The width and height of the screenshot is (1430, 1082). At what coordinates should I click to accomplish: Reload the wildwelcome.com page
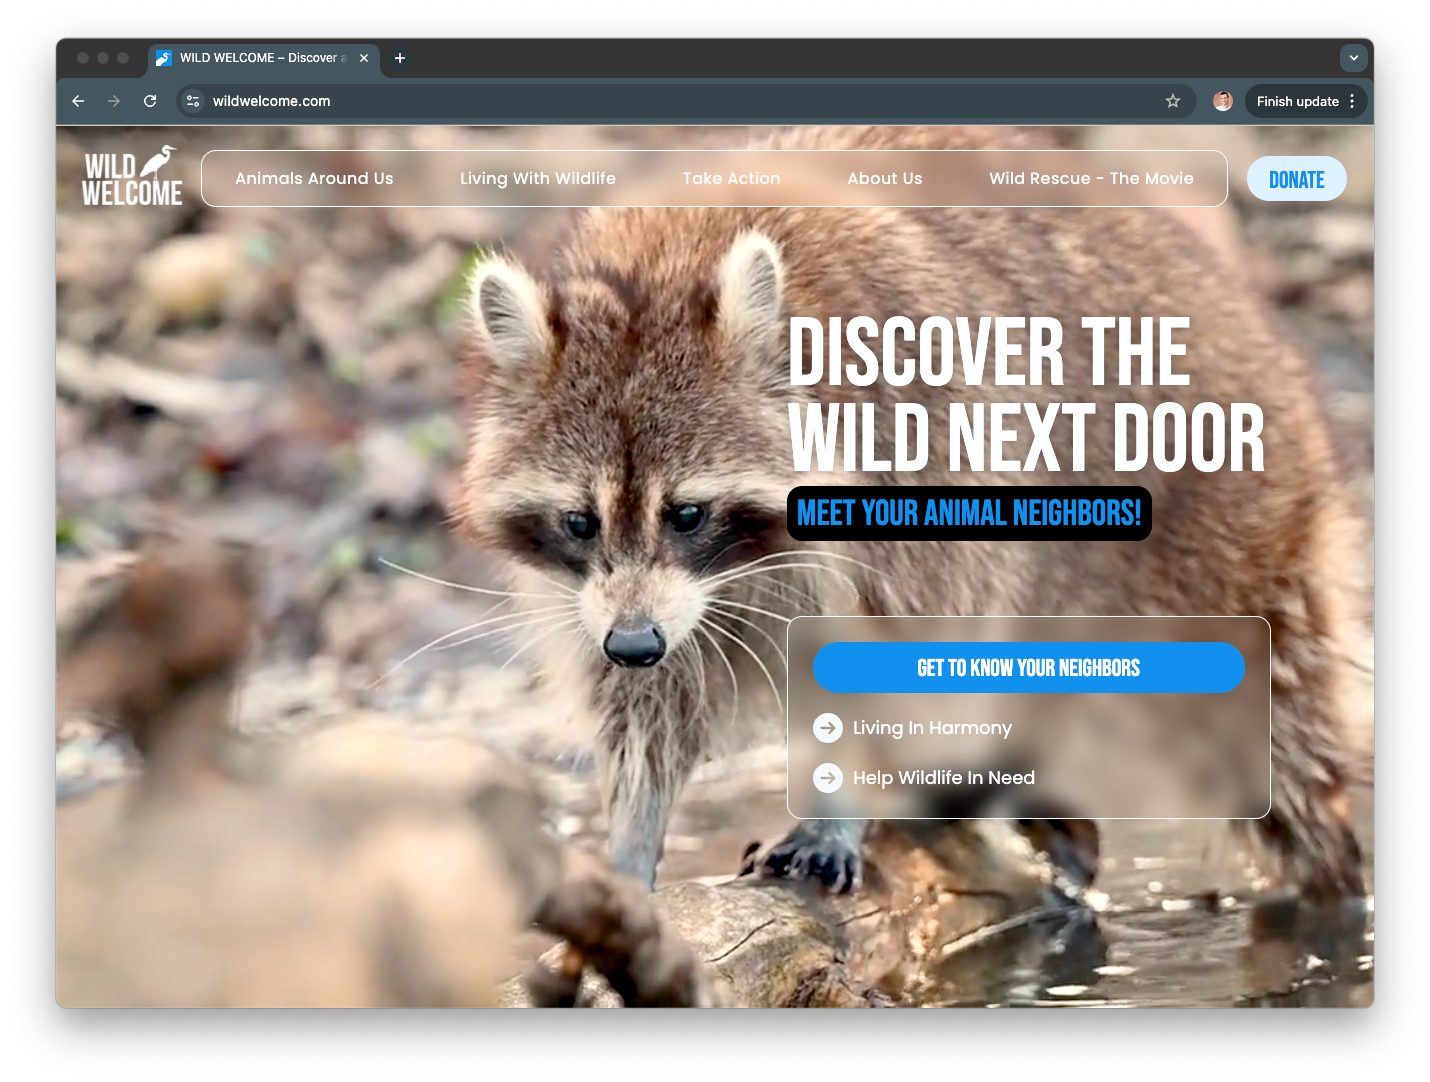[x=150, y=101]
